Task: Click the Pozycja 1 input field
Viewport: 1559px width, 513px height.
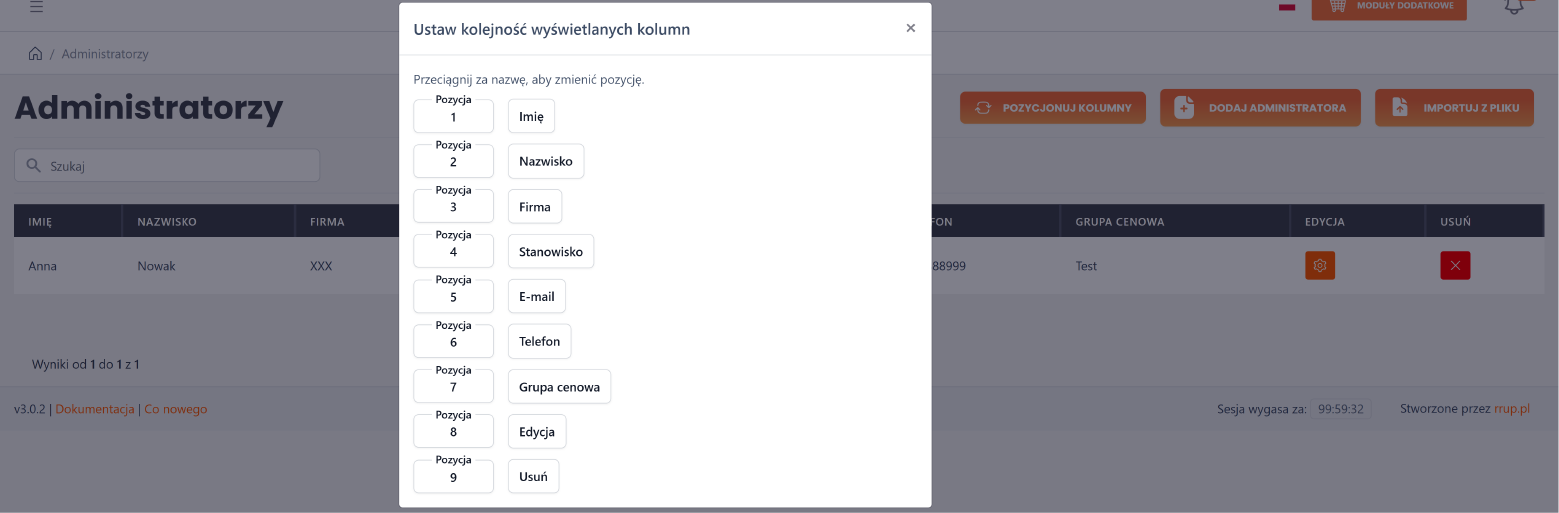Action: 453,117
